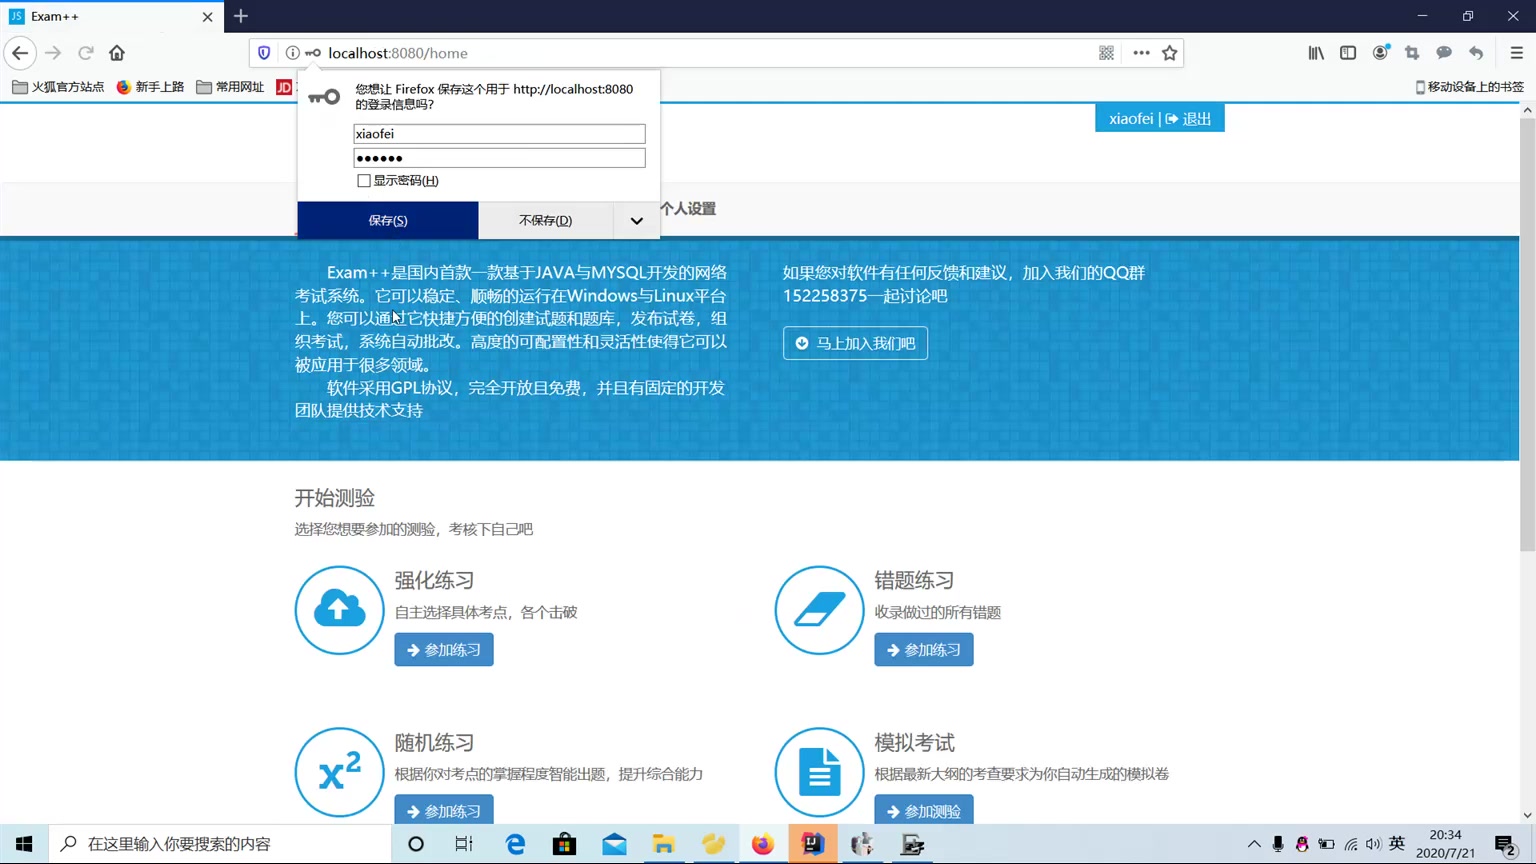
Task: Click the 错题练习 eraser icon
Action: coord(819,610)
